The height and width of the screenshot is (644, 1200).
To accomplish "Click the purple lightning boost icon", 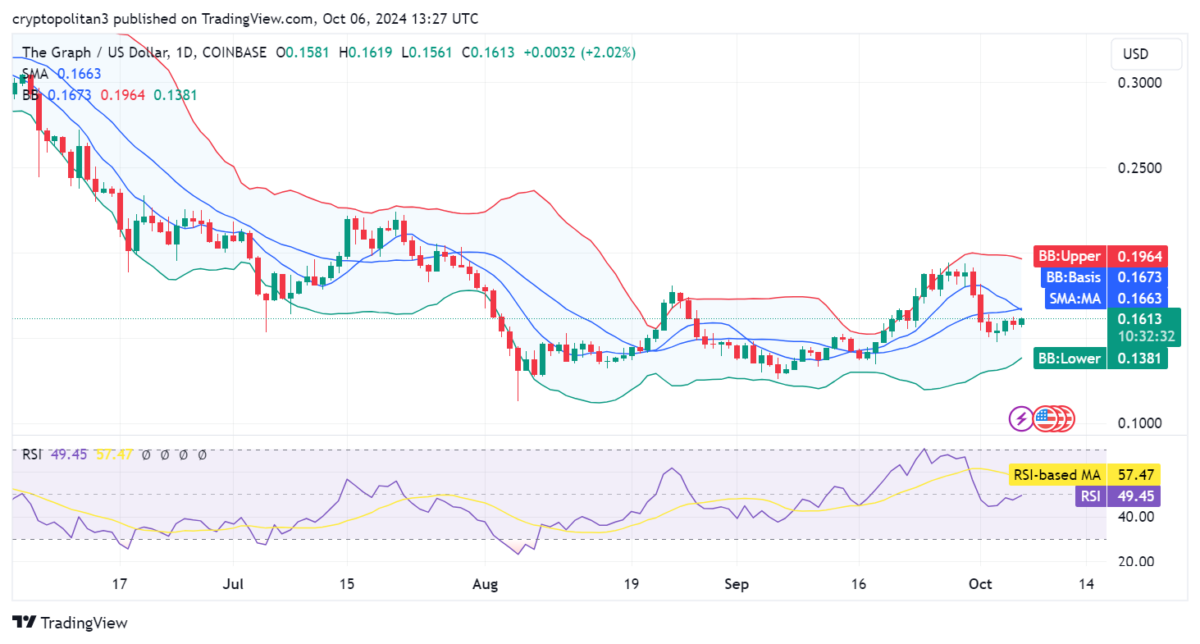I will point(1019,418).
